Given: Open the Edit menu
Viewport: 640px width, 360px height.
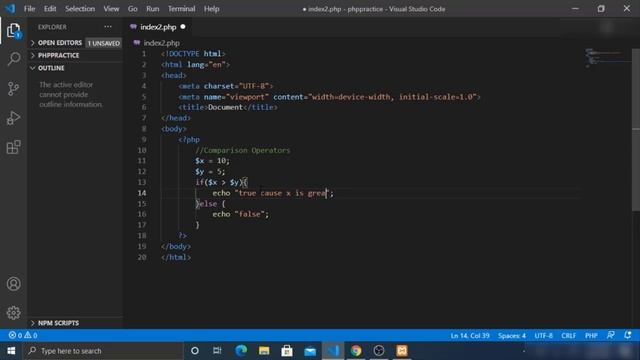Looking at the screenshot, I should [50, 9].
